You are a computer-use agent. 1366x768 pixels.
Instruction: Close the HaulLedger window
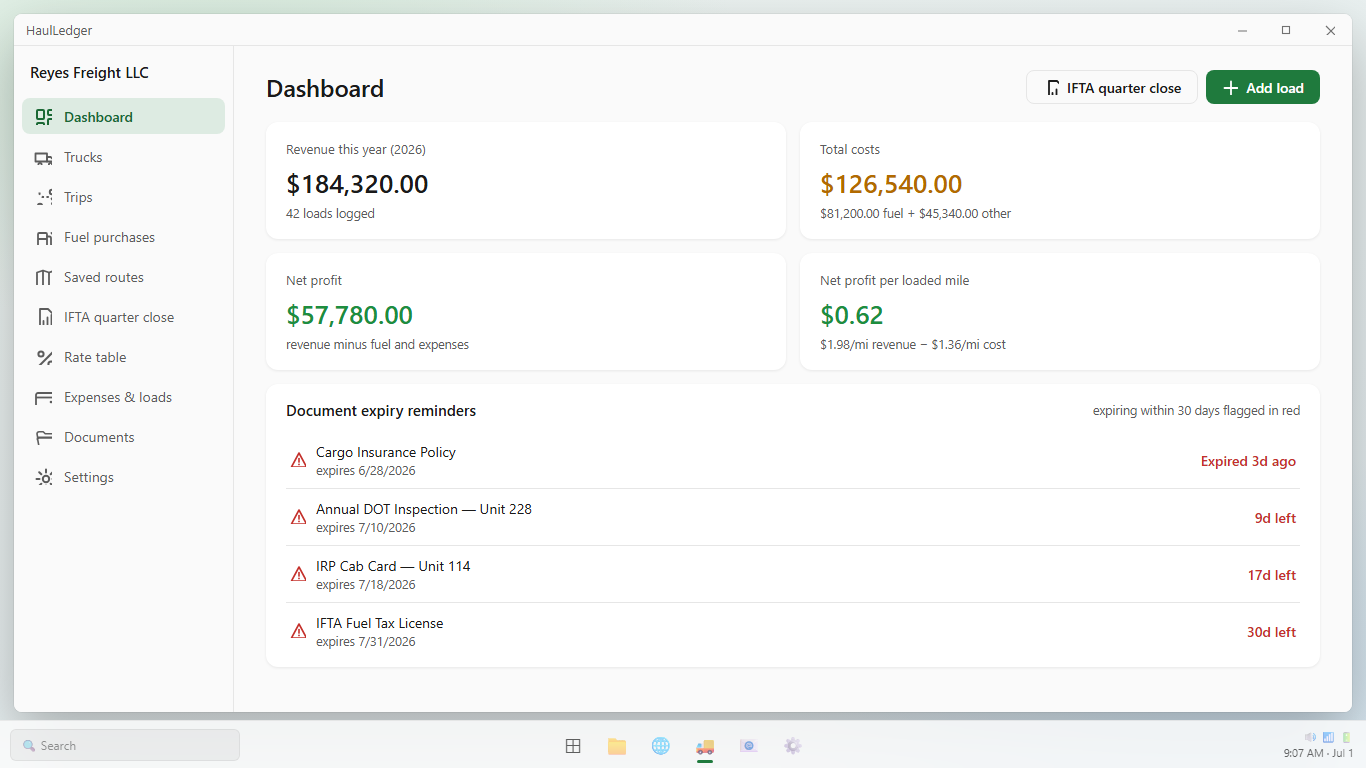tap(1330, 30)
